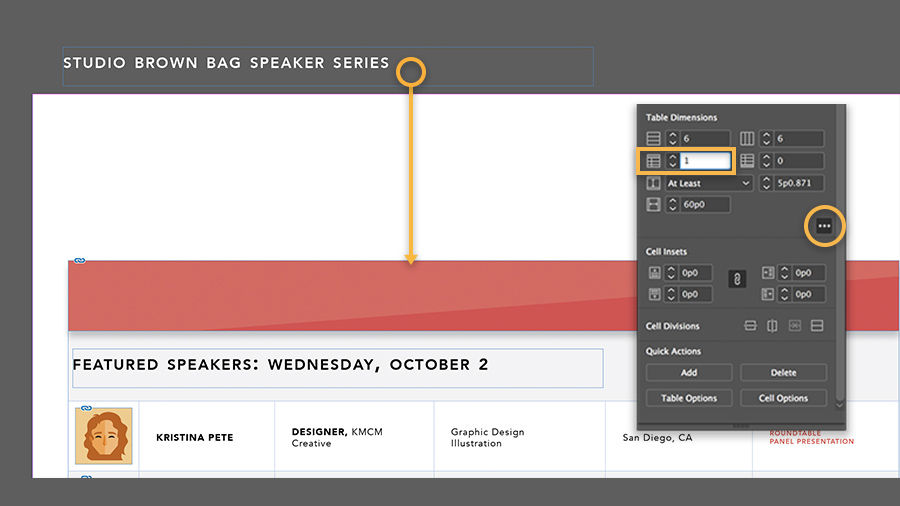Click the Column Width icon
Image resolution: width=900 pixels, height=506 pixels.
[653, 204]
